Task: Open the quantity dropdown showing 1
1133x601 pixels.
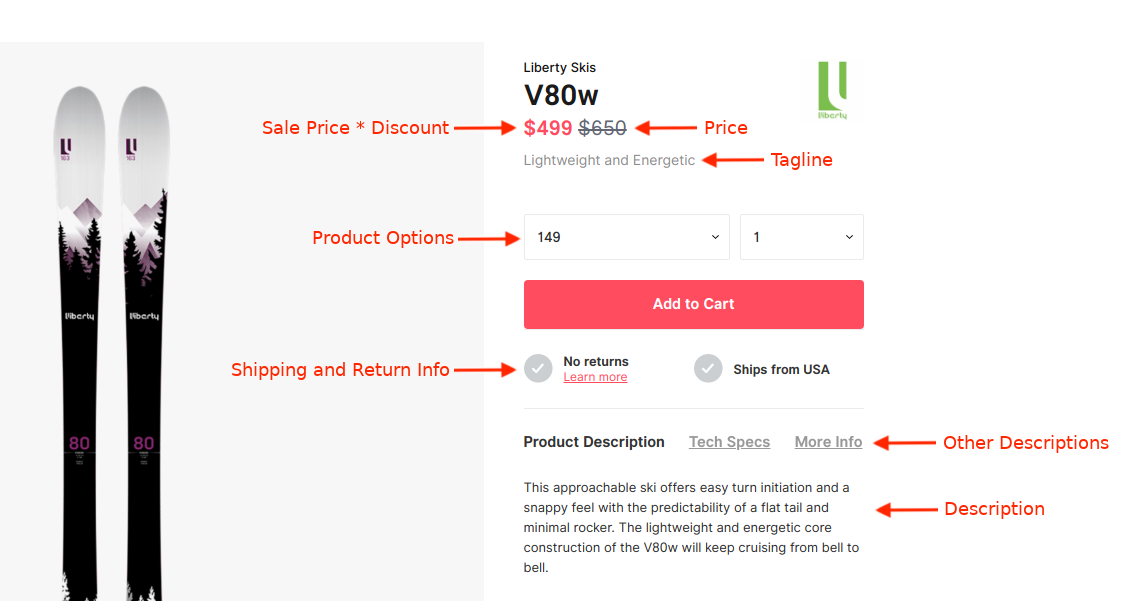Action: click(801, 237)
